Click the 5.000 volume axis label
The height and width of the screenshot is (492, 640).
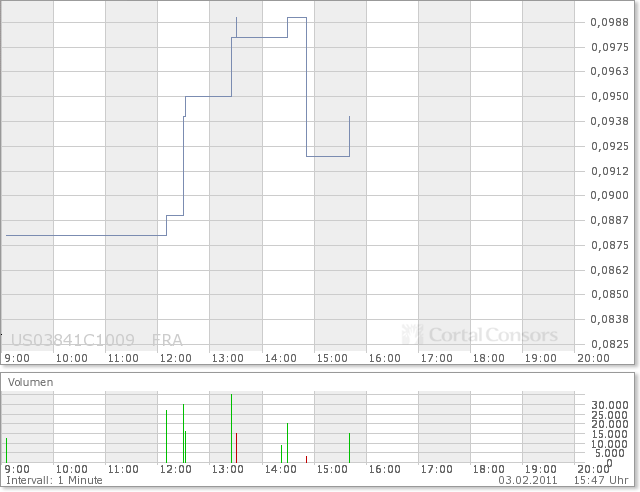coord(610,453)
